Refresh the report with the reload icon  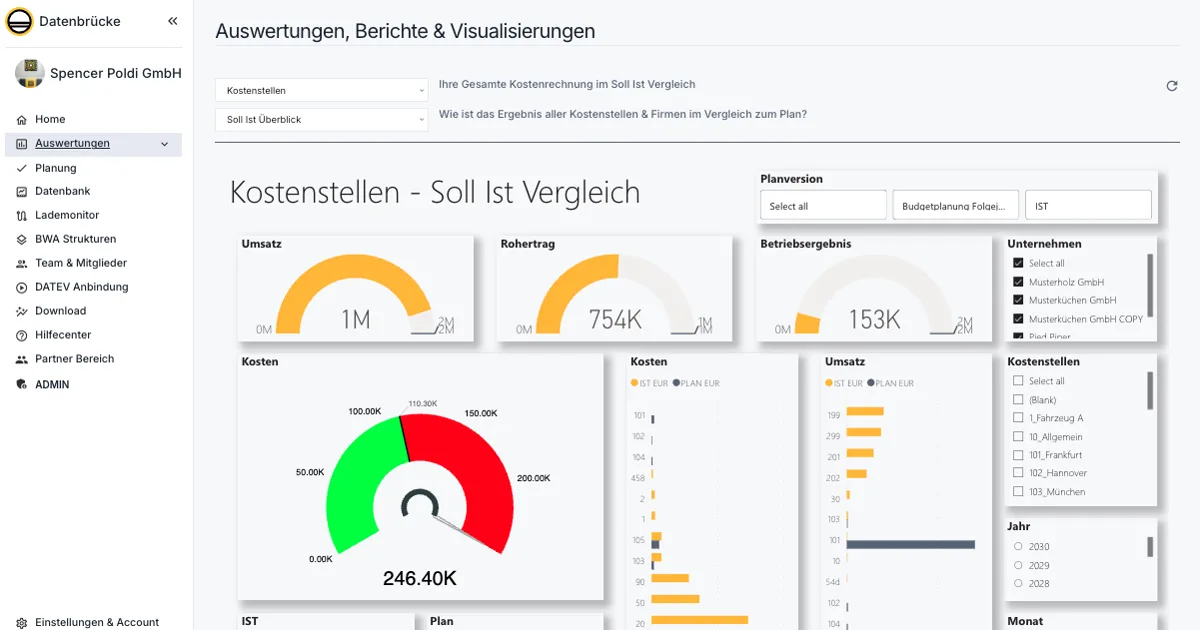[x=1171, y=86]
